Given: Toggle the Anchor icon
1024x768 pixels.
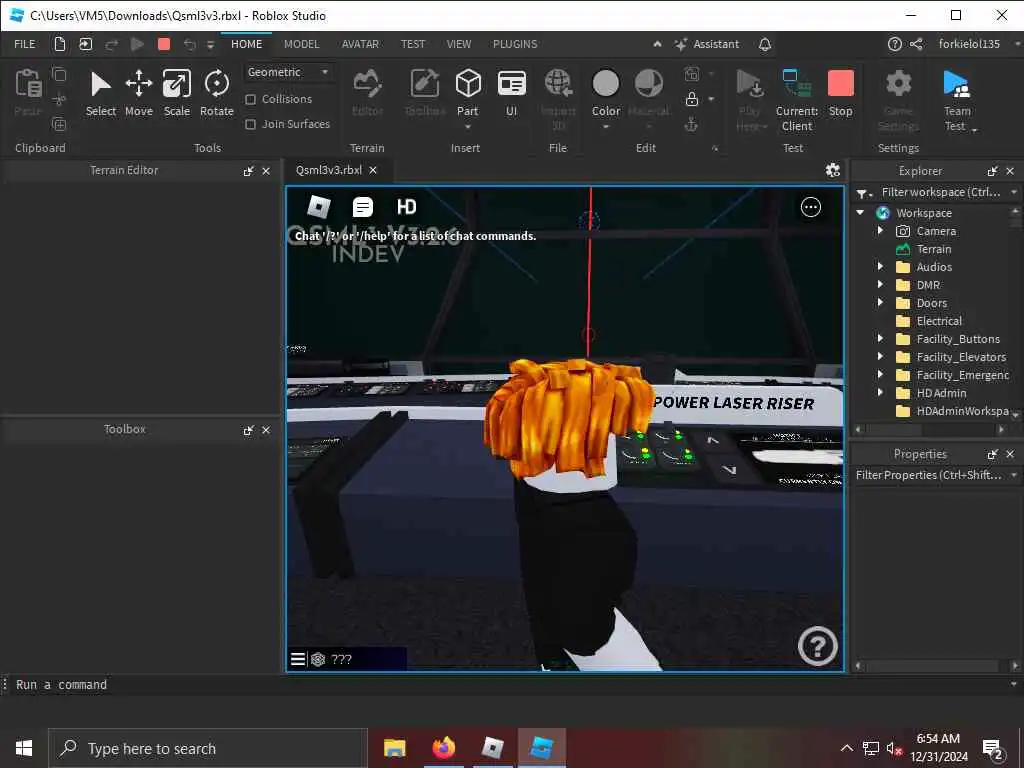Looking at the screenshot, I should click(x=691, y=124).
